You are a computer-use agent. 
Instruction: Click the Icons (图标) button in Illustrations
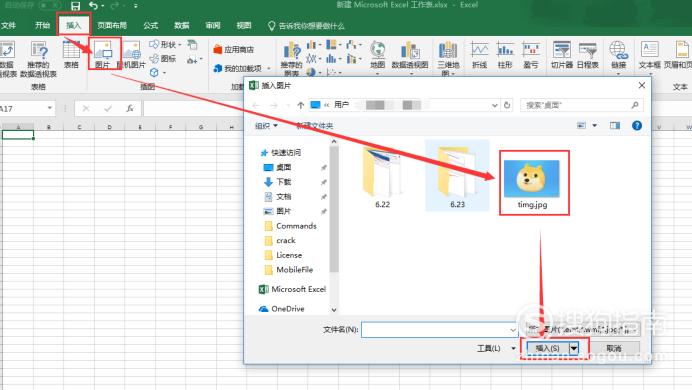(x=163, y=58)
